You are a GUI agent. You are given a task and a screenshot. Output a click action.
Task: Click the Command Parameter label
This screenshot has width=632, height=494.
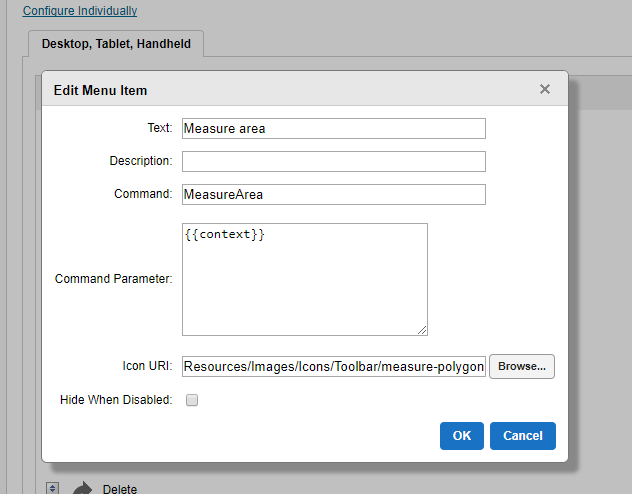coord(114,279)
